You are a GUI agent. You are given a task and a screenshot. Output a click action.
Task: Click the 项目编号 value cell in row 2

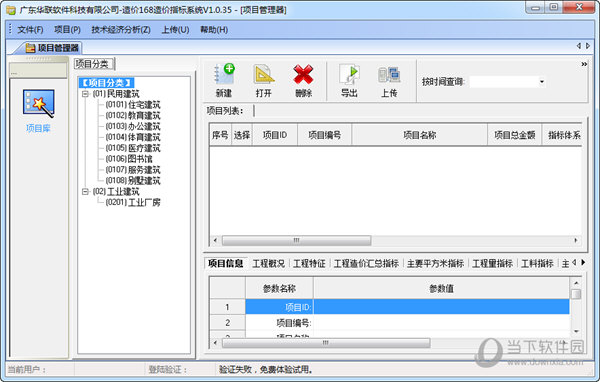click(x=441, y=323)
